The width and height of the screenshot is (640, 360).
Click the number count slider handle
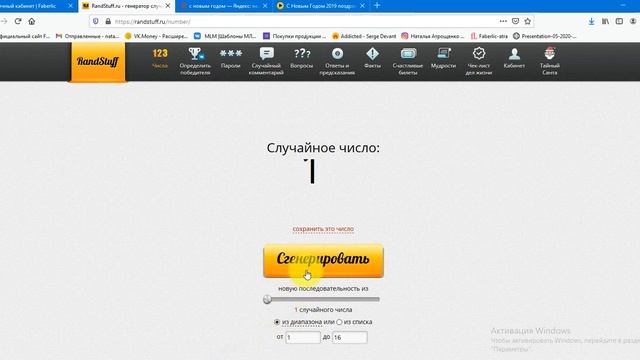pyautogui.click(x=267, y=299)
